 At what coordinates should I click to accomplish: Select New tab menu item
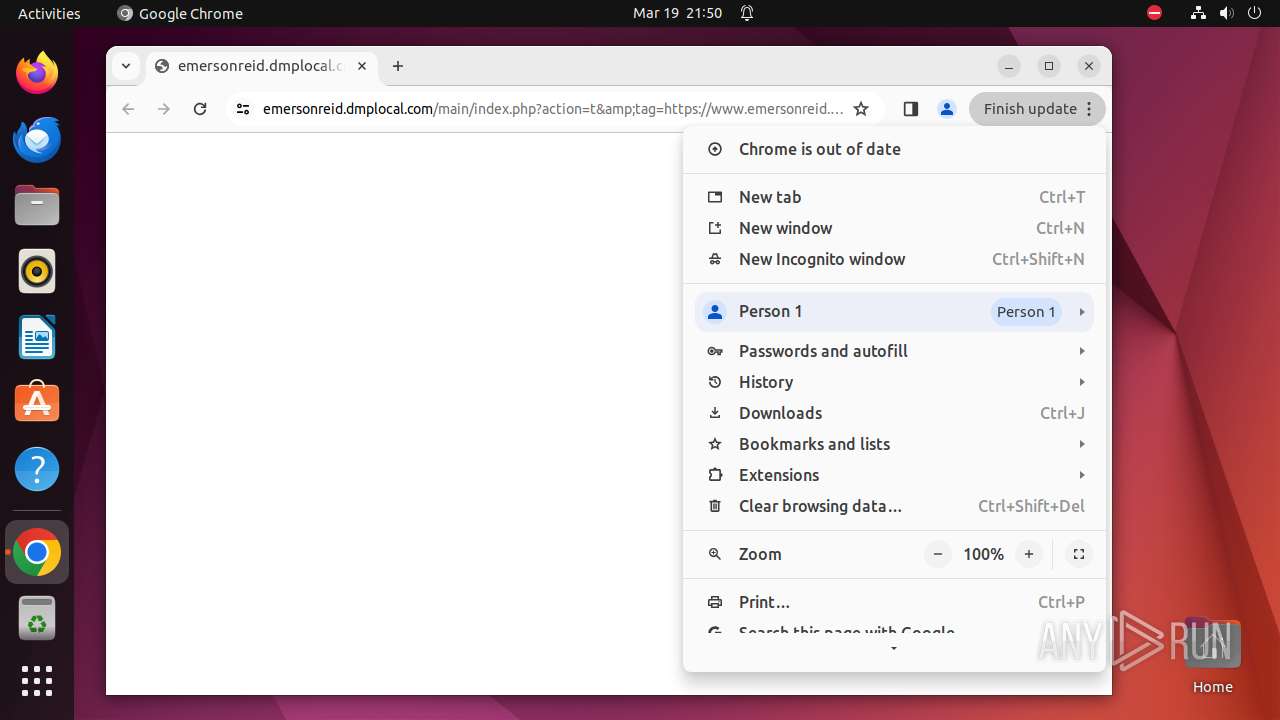895,197
